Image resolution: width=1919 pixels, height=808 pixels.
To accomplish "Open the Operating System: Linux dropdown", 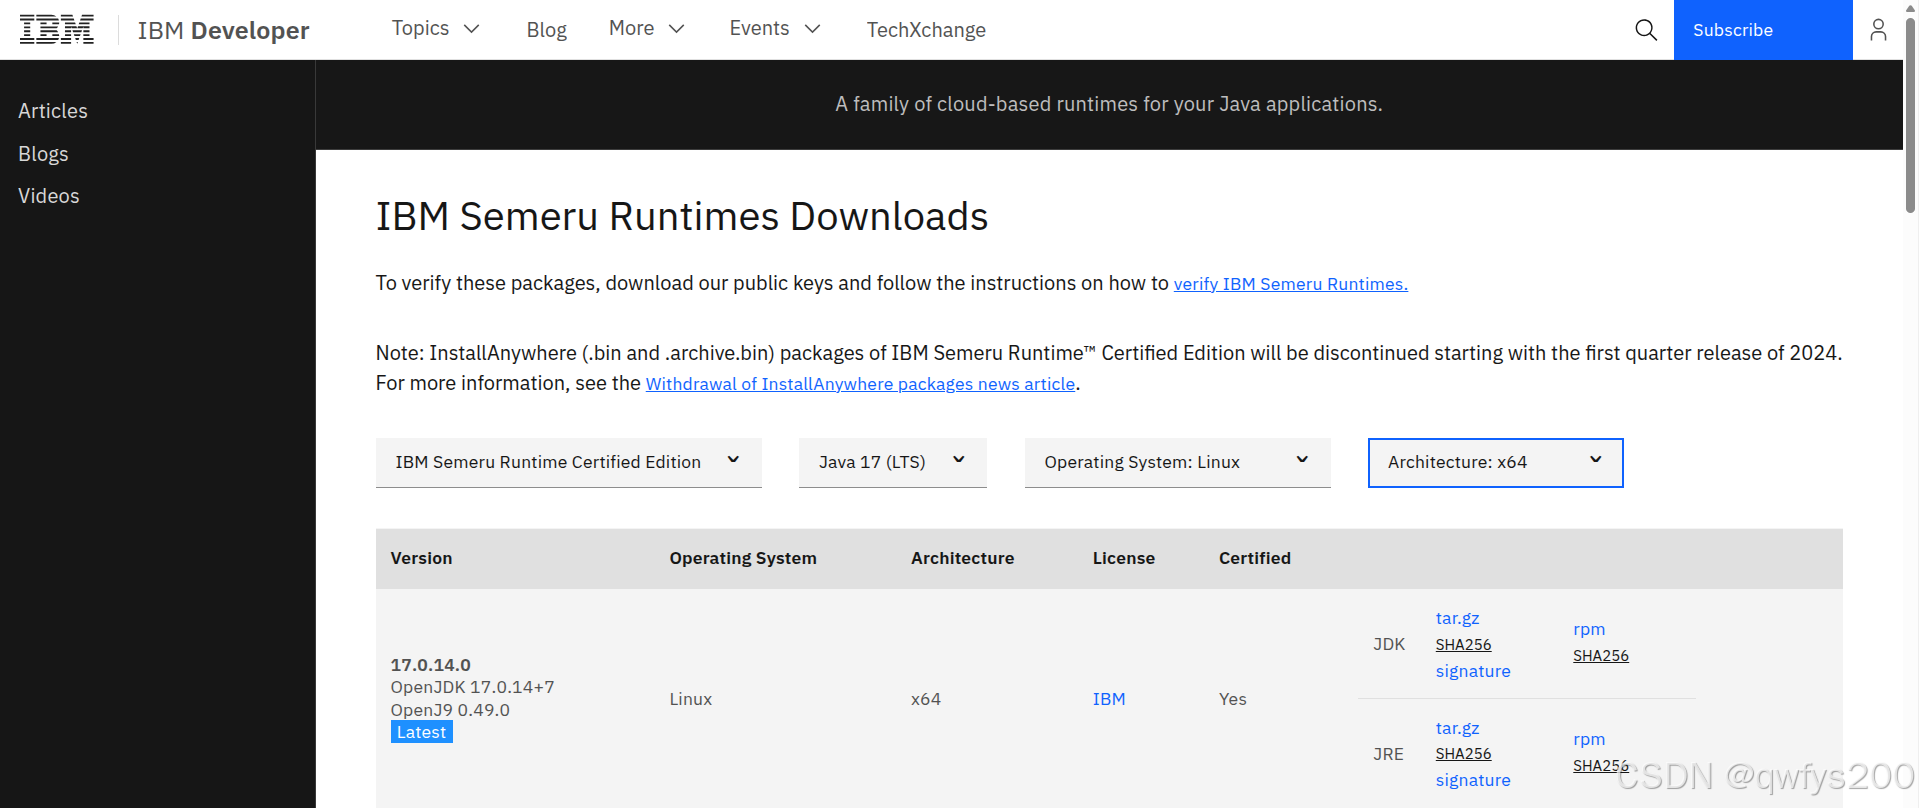I will pyautogui.click(x=1177, y=462).
